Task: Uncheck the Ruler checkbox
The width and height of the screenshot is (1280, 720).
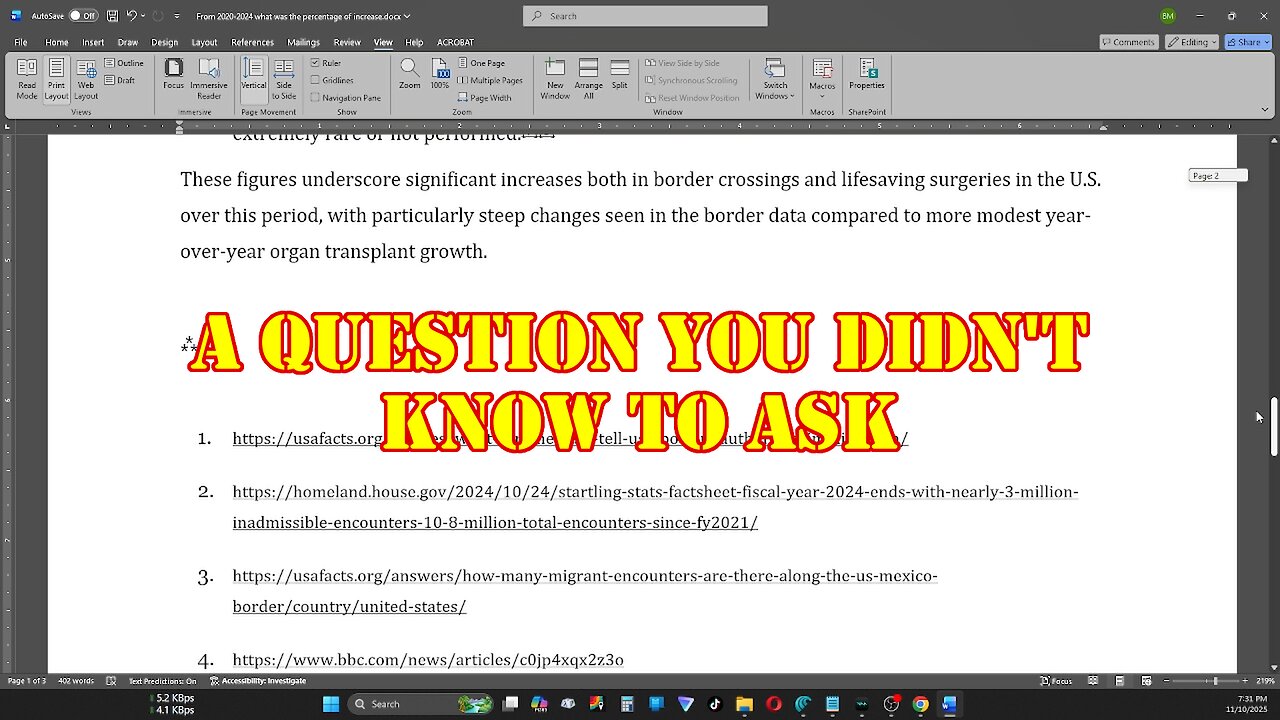Action: point(315,63)
